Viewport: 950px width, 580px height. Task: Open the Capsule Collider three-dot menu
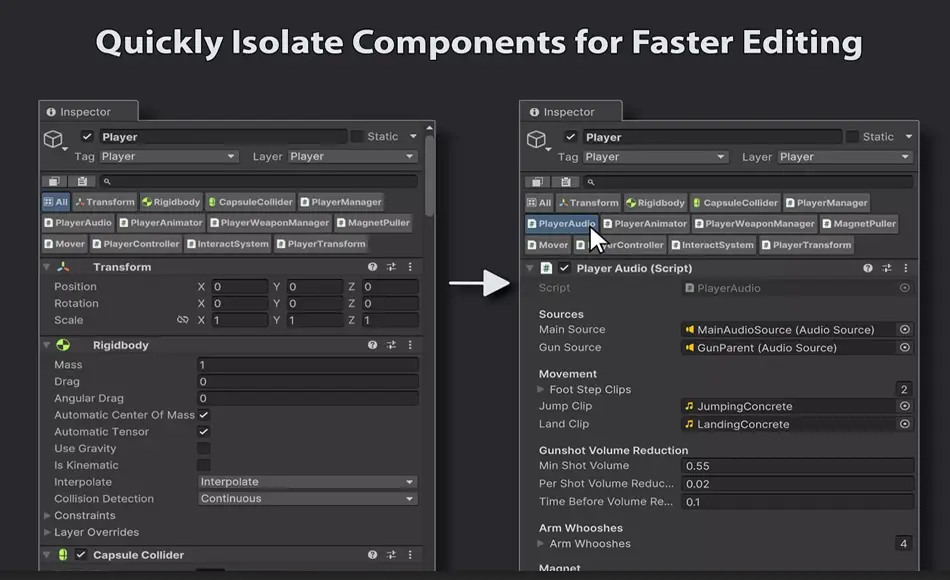(410, 555)
